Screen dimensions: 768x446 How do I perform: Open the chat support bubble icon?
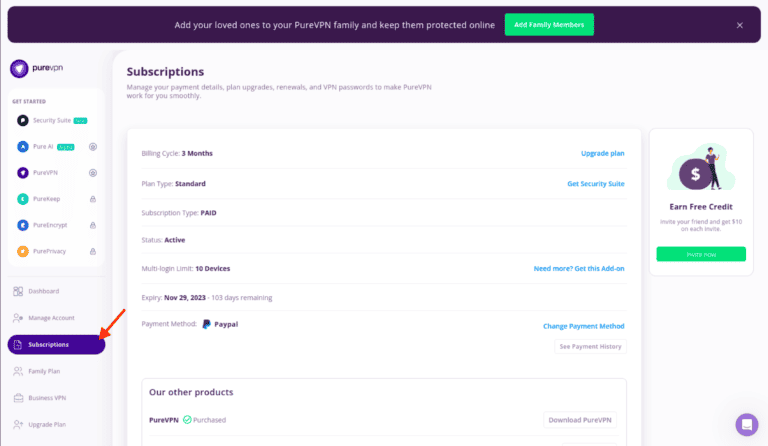746,424
